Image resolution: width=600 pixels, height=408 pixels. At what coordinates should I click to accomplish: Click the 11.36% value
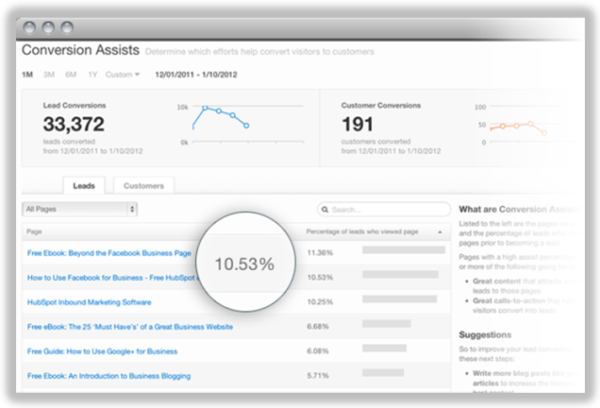pyautogui.click(x=320, y=253)
